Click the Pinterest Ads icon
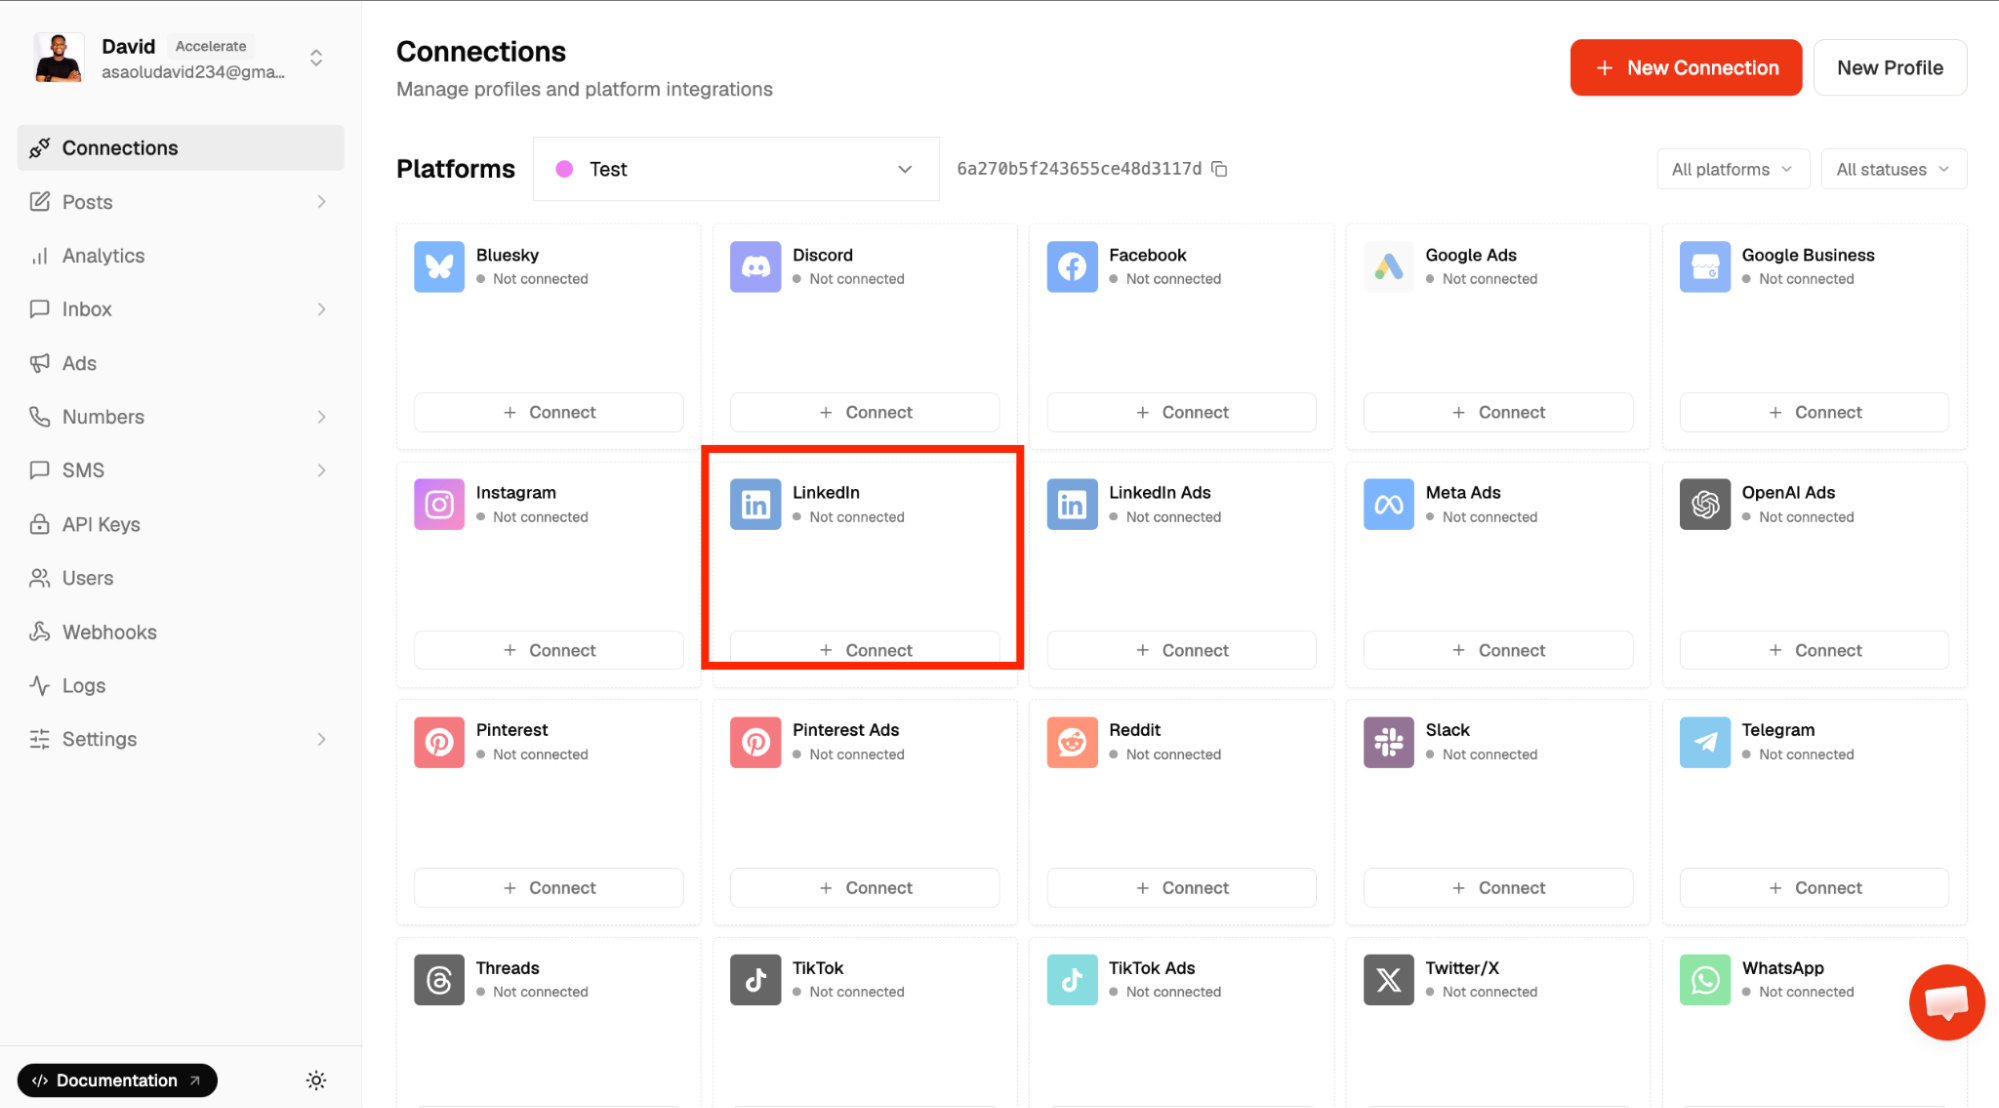The height and width of the screenshot is (1108, 1999). (x=755, y=742)
